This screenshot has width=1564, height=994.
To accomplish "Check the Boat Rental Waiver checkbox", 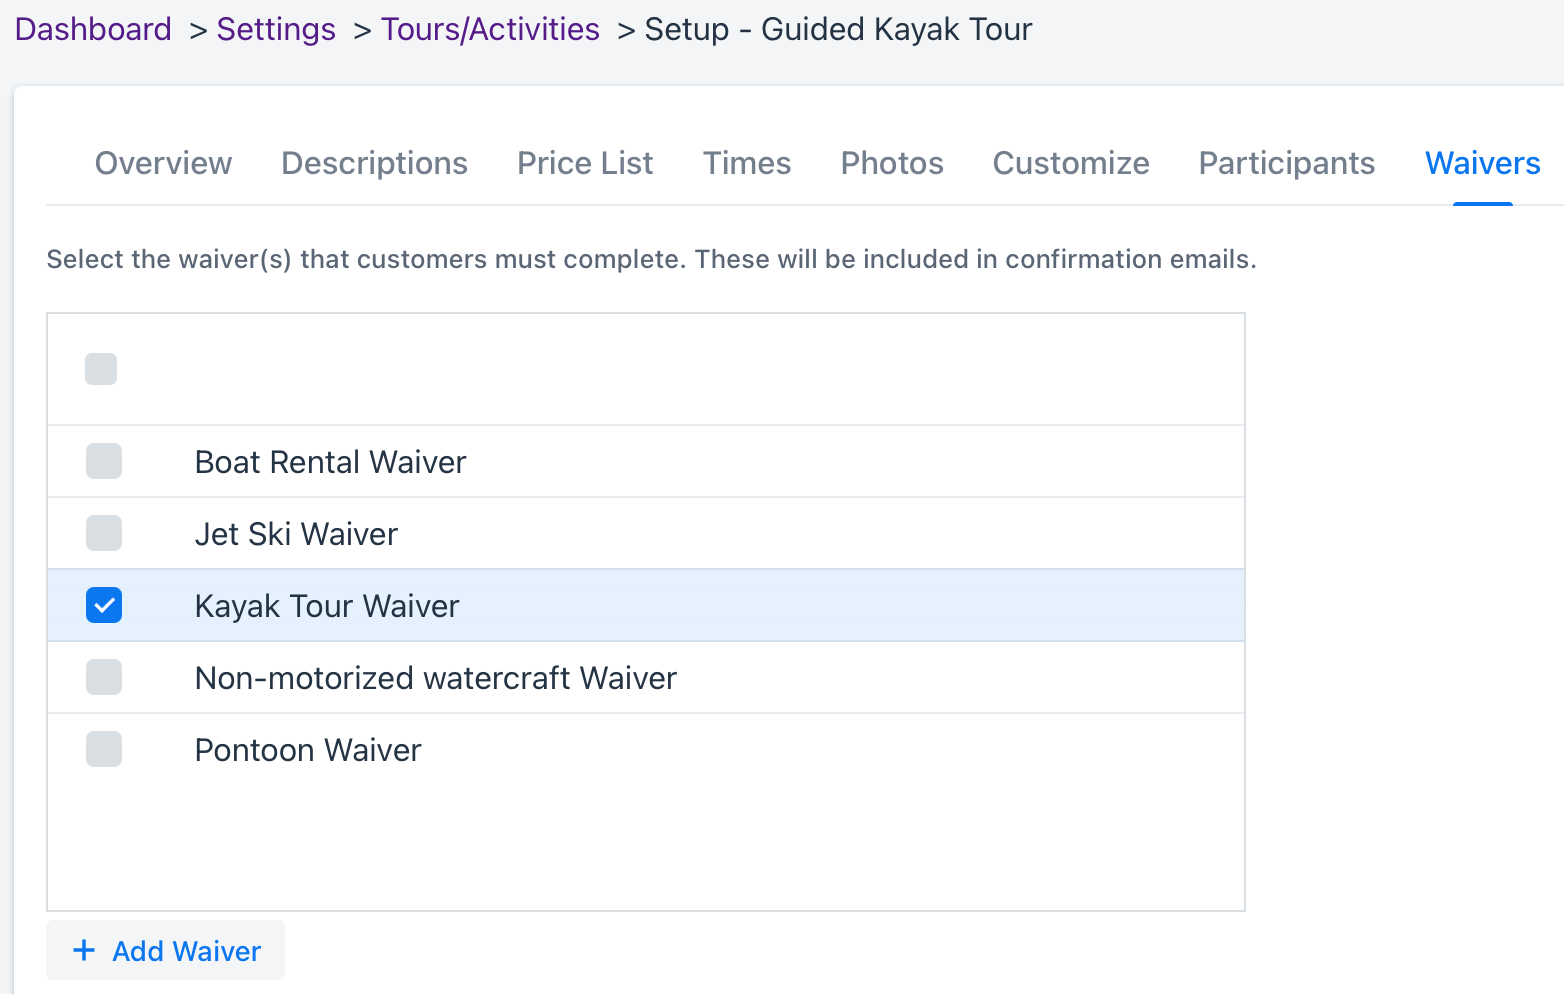I will 104,461.
